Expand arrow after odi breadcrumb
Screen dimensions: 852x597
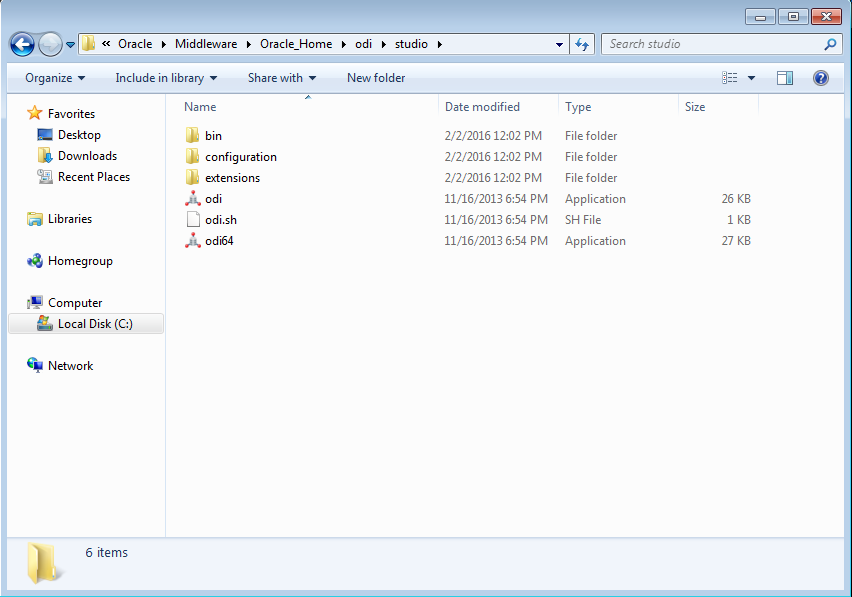[384, 45]
